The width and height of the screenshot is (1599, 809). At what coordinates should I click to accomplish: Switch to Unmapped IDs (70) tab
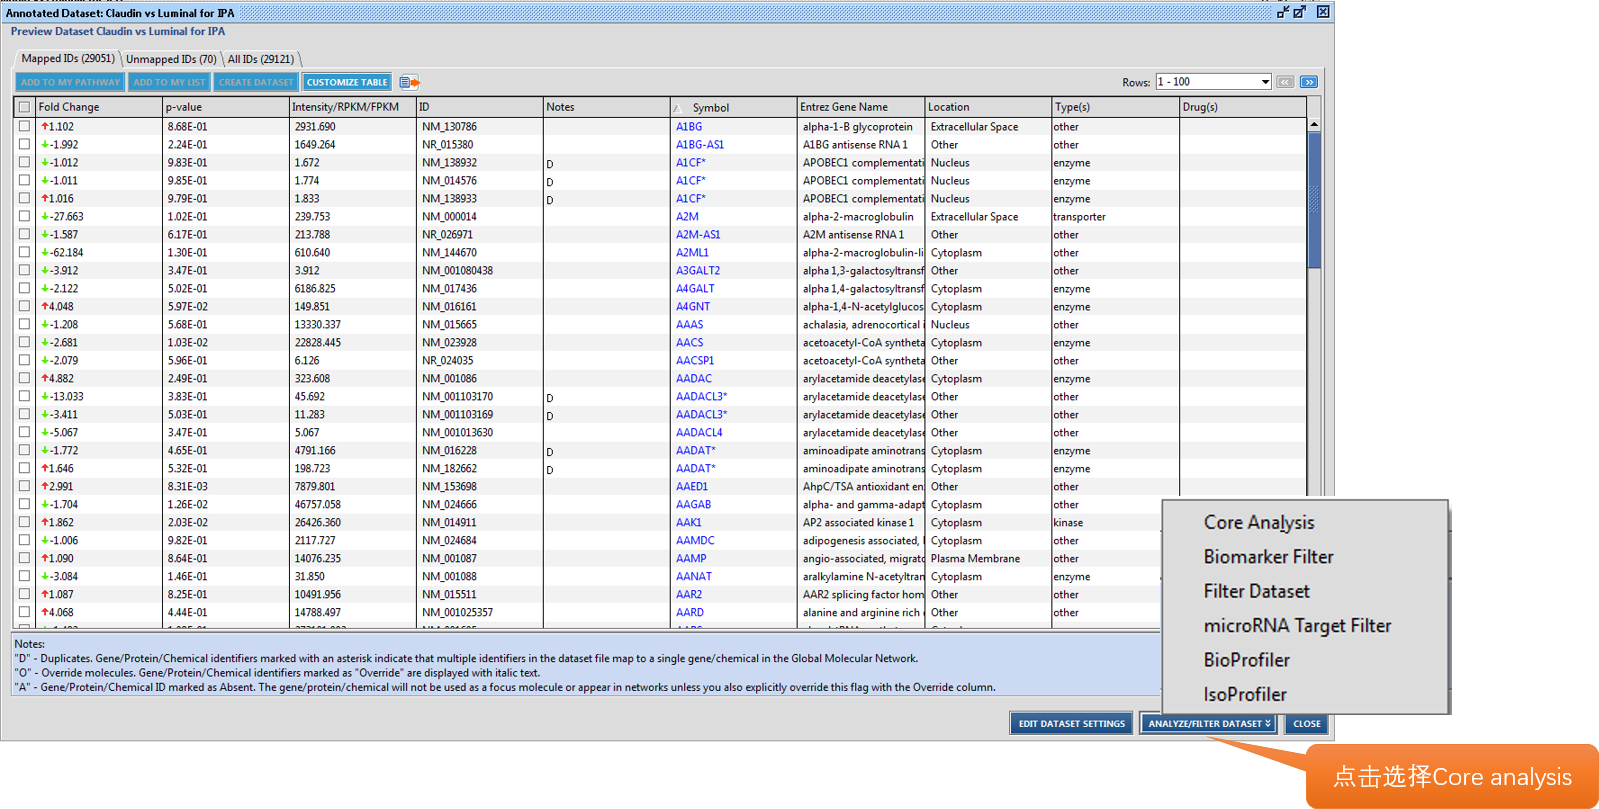(171, 59)
